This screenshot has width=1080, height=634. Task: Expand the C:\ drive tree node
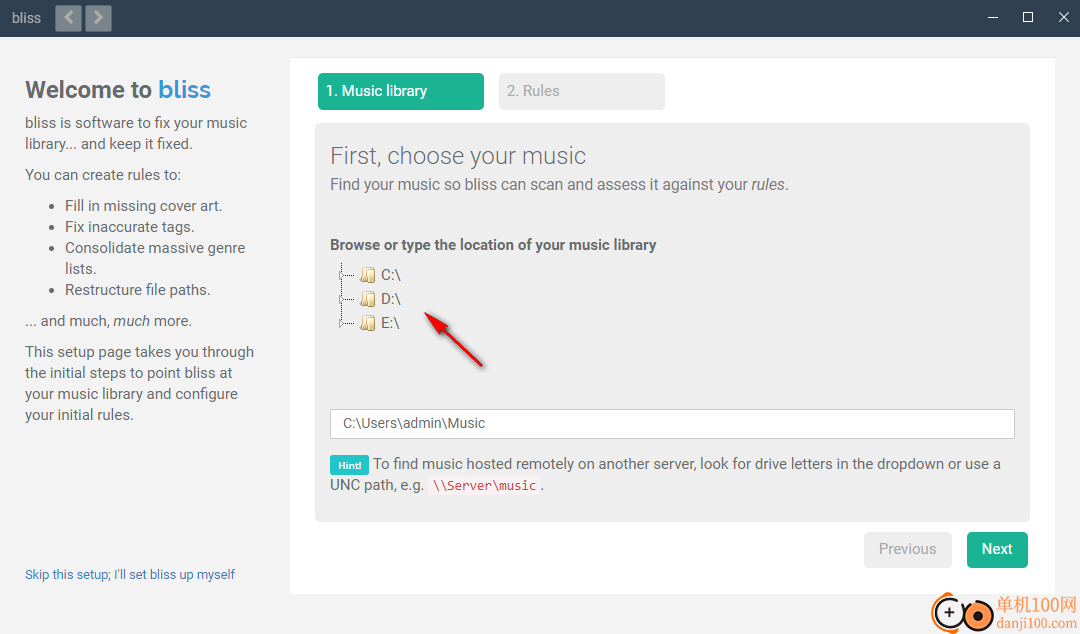click(341, 276)
